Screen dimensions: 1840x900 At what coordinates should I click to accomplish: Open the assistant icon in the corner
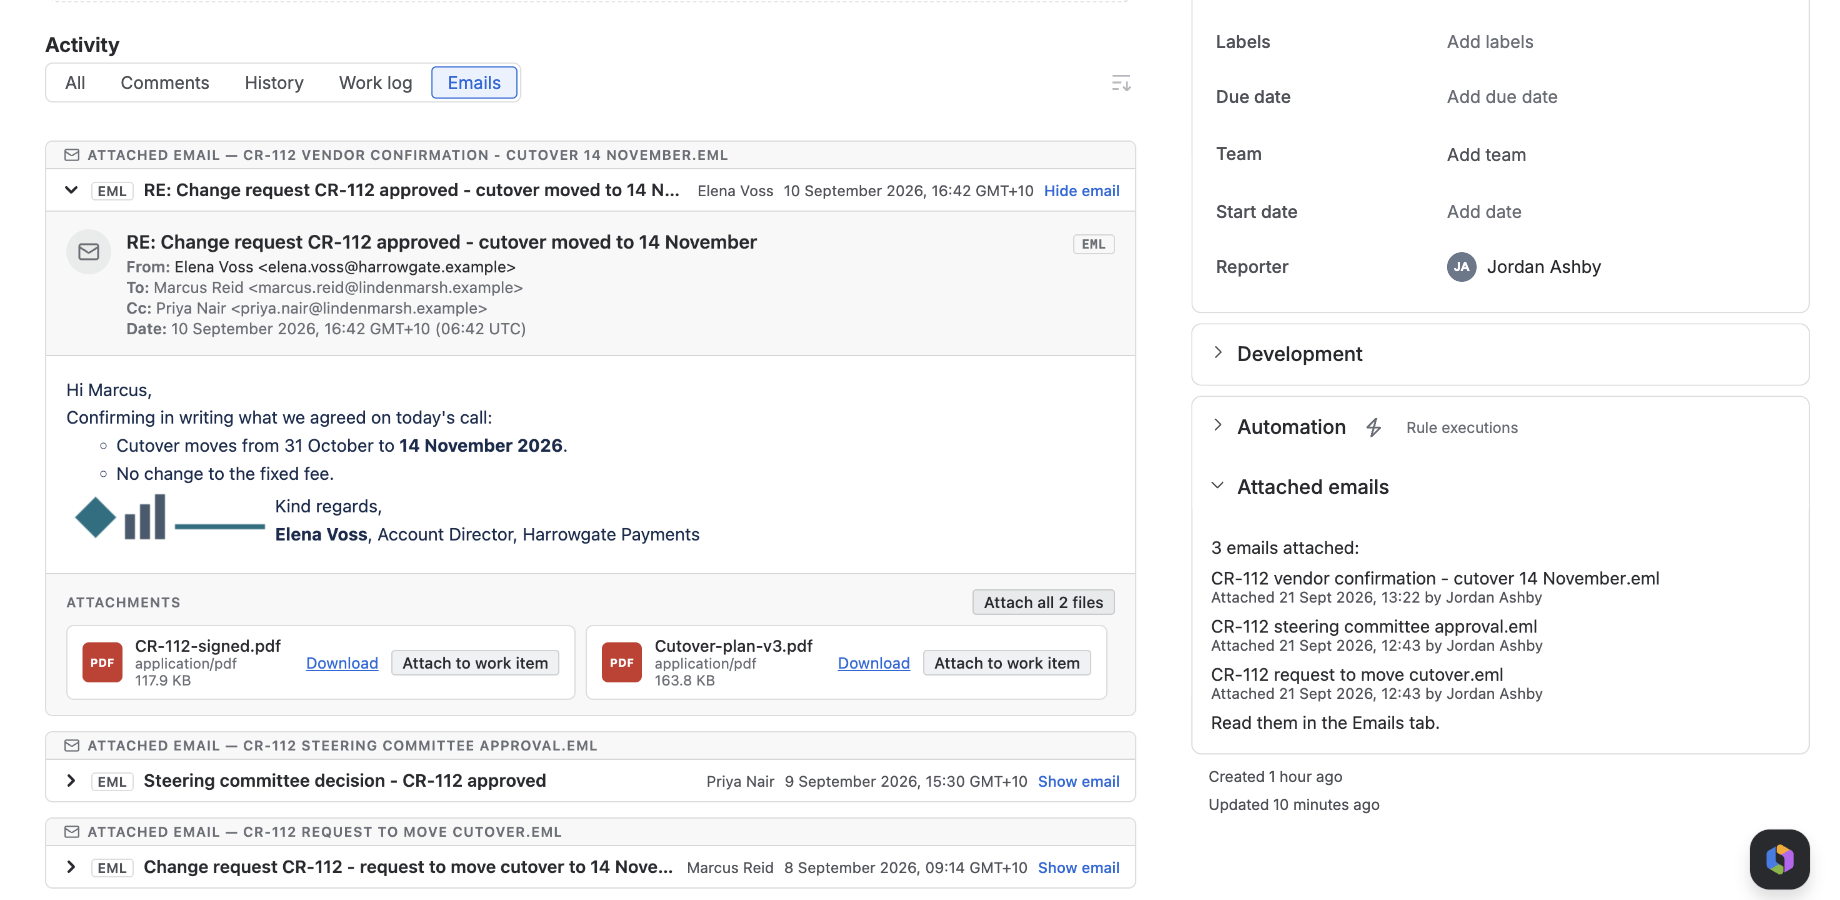(1779, 859)
